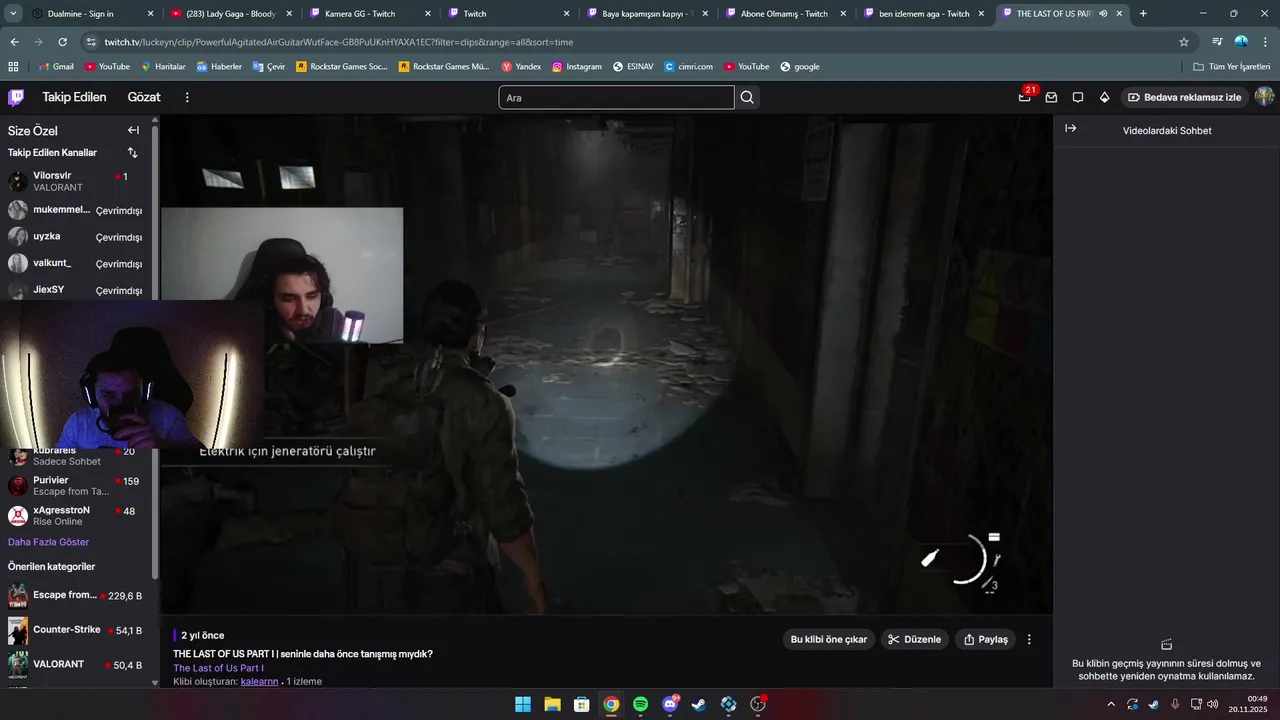Show hidden system tray icons
Screen dimensions: 1280x720
[1110, 704]
